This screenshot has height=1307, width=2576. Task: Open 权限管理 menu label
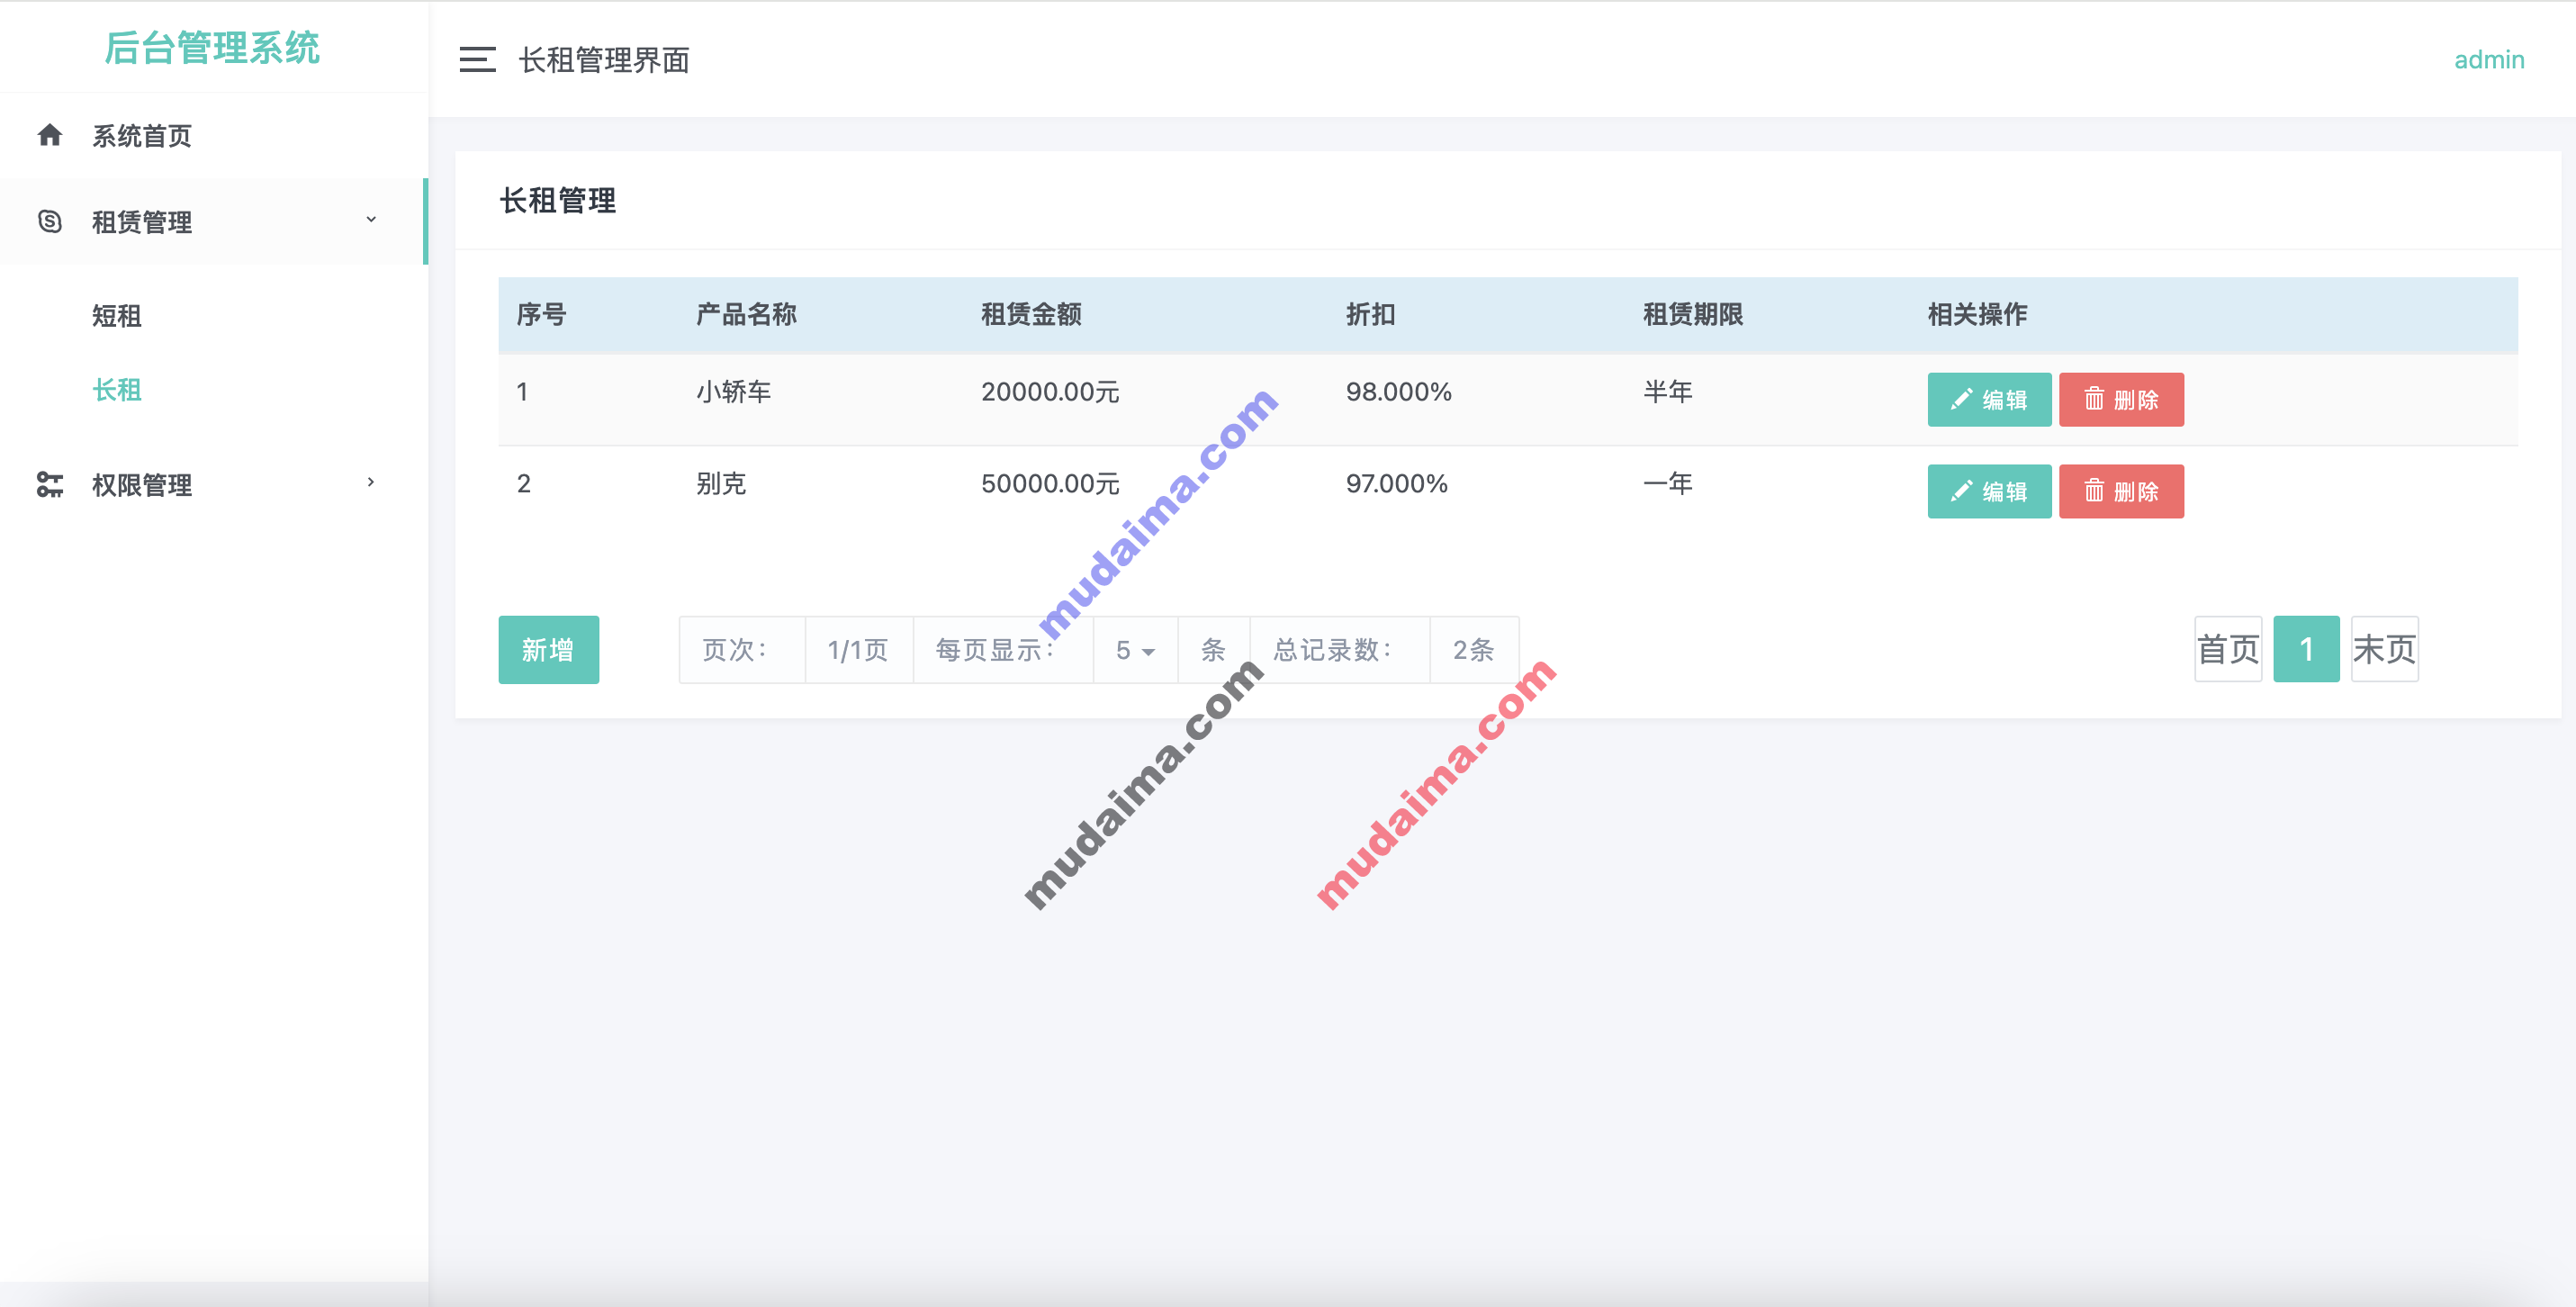142,485
